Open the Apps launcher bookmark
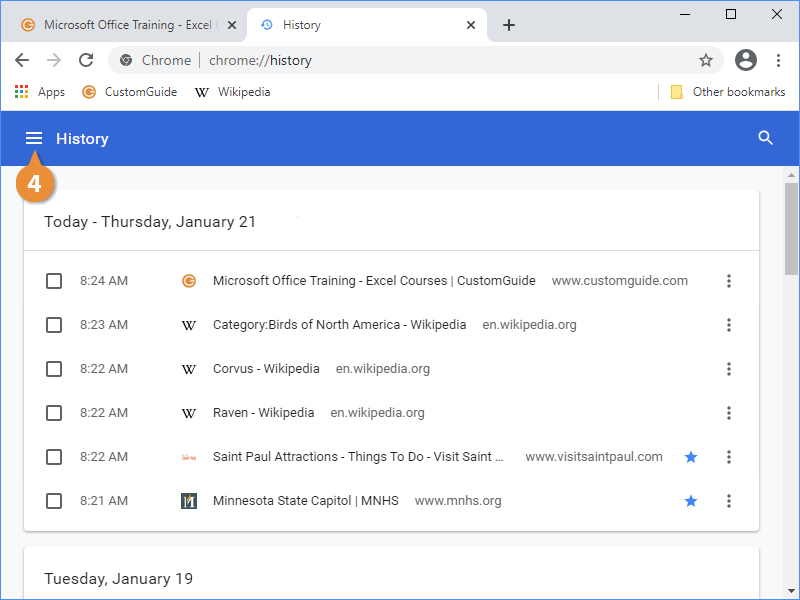This screenshot has height=600, width=800. click(x=40, y=92)
